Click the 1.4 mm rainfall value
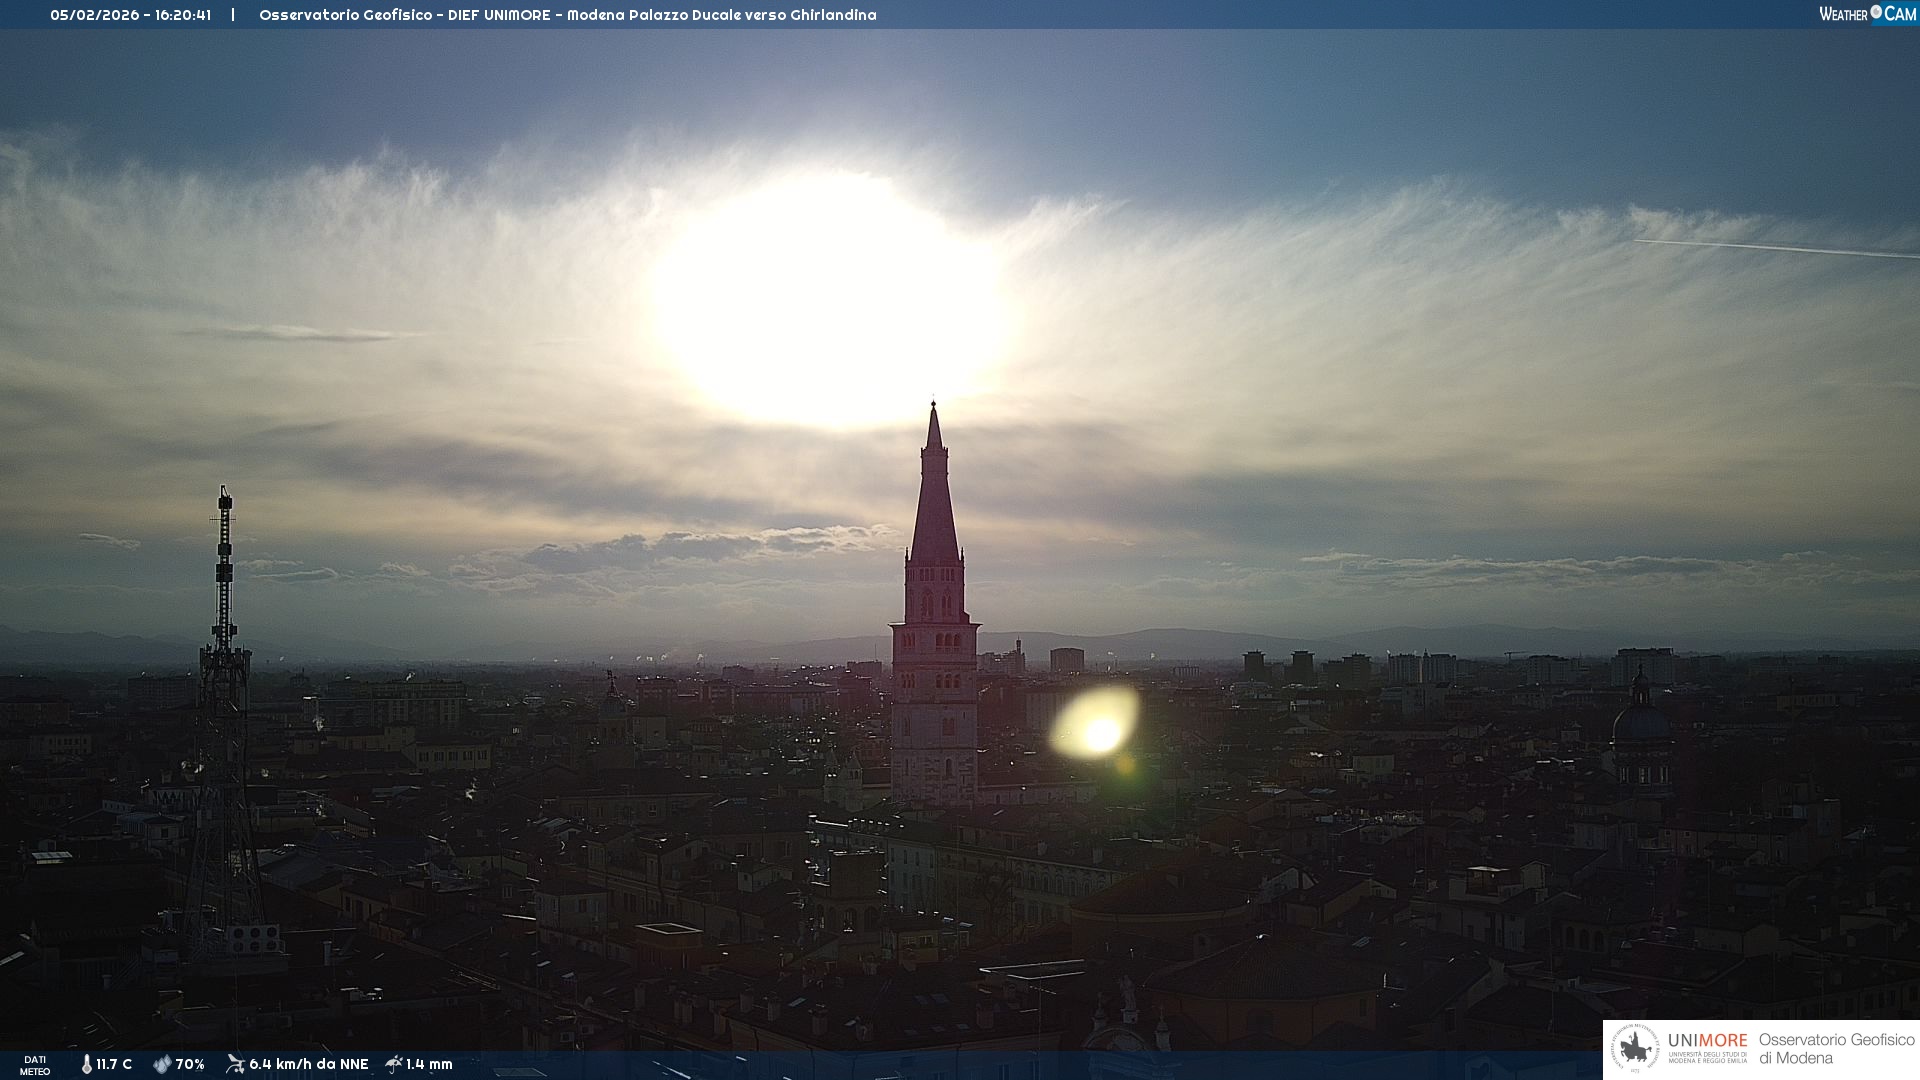1920x1080 pixels. point(429,1064)
